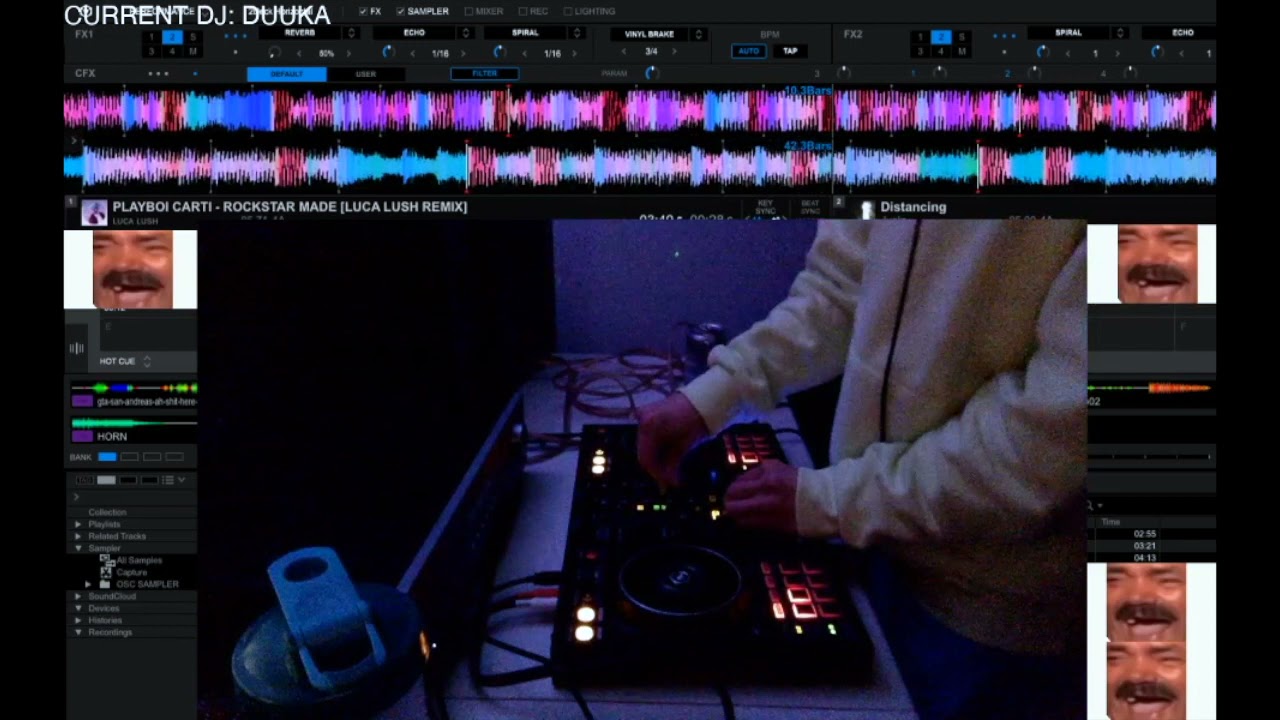This screenshot has width=1280, height=720.
Task: Select third sampler BANK
Action: [x=152, y=457]
